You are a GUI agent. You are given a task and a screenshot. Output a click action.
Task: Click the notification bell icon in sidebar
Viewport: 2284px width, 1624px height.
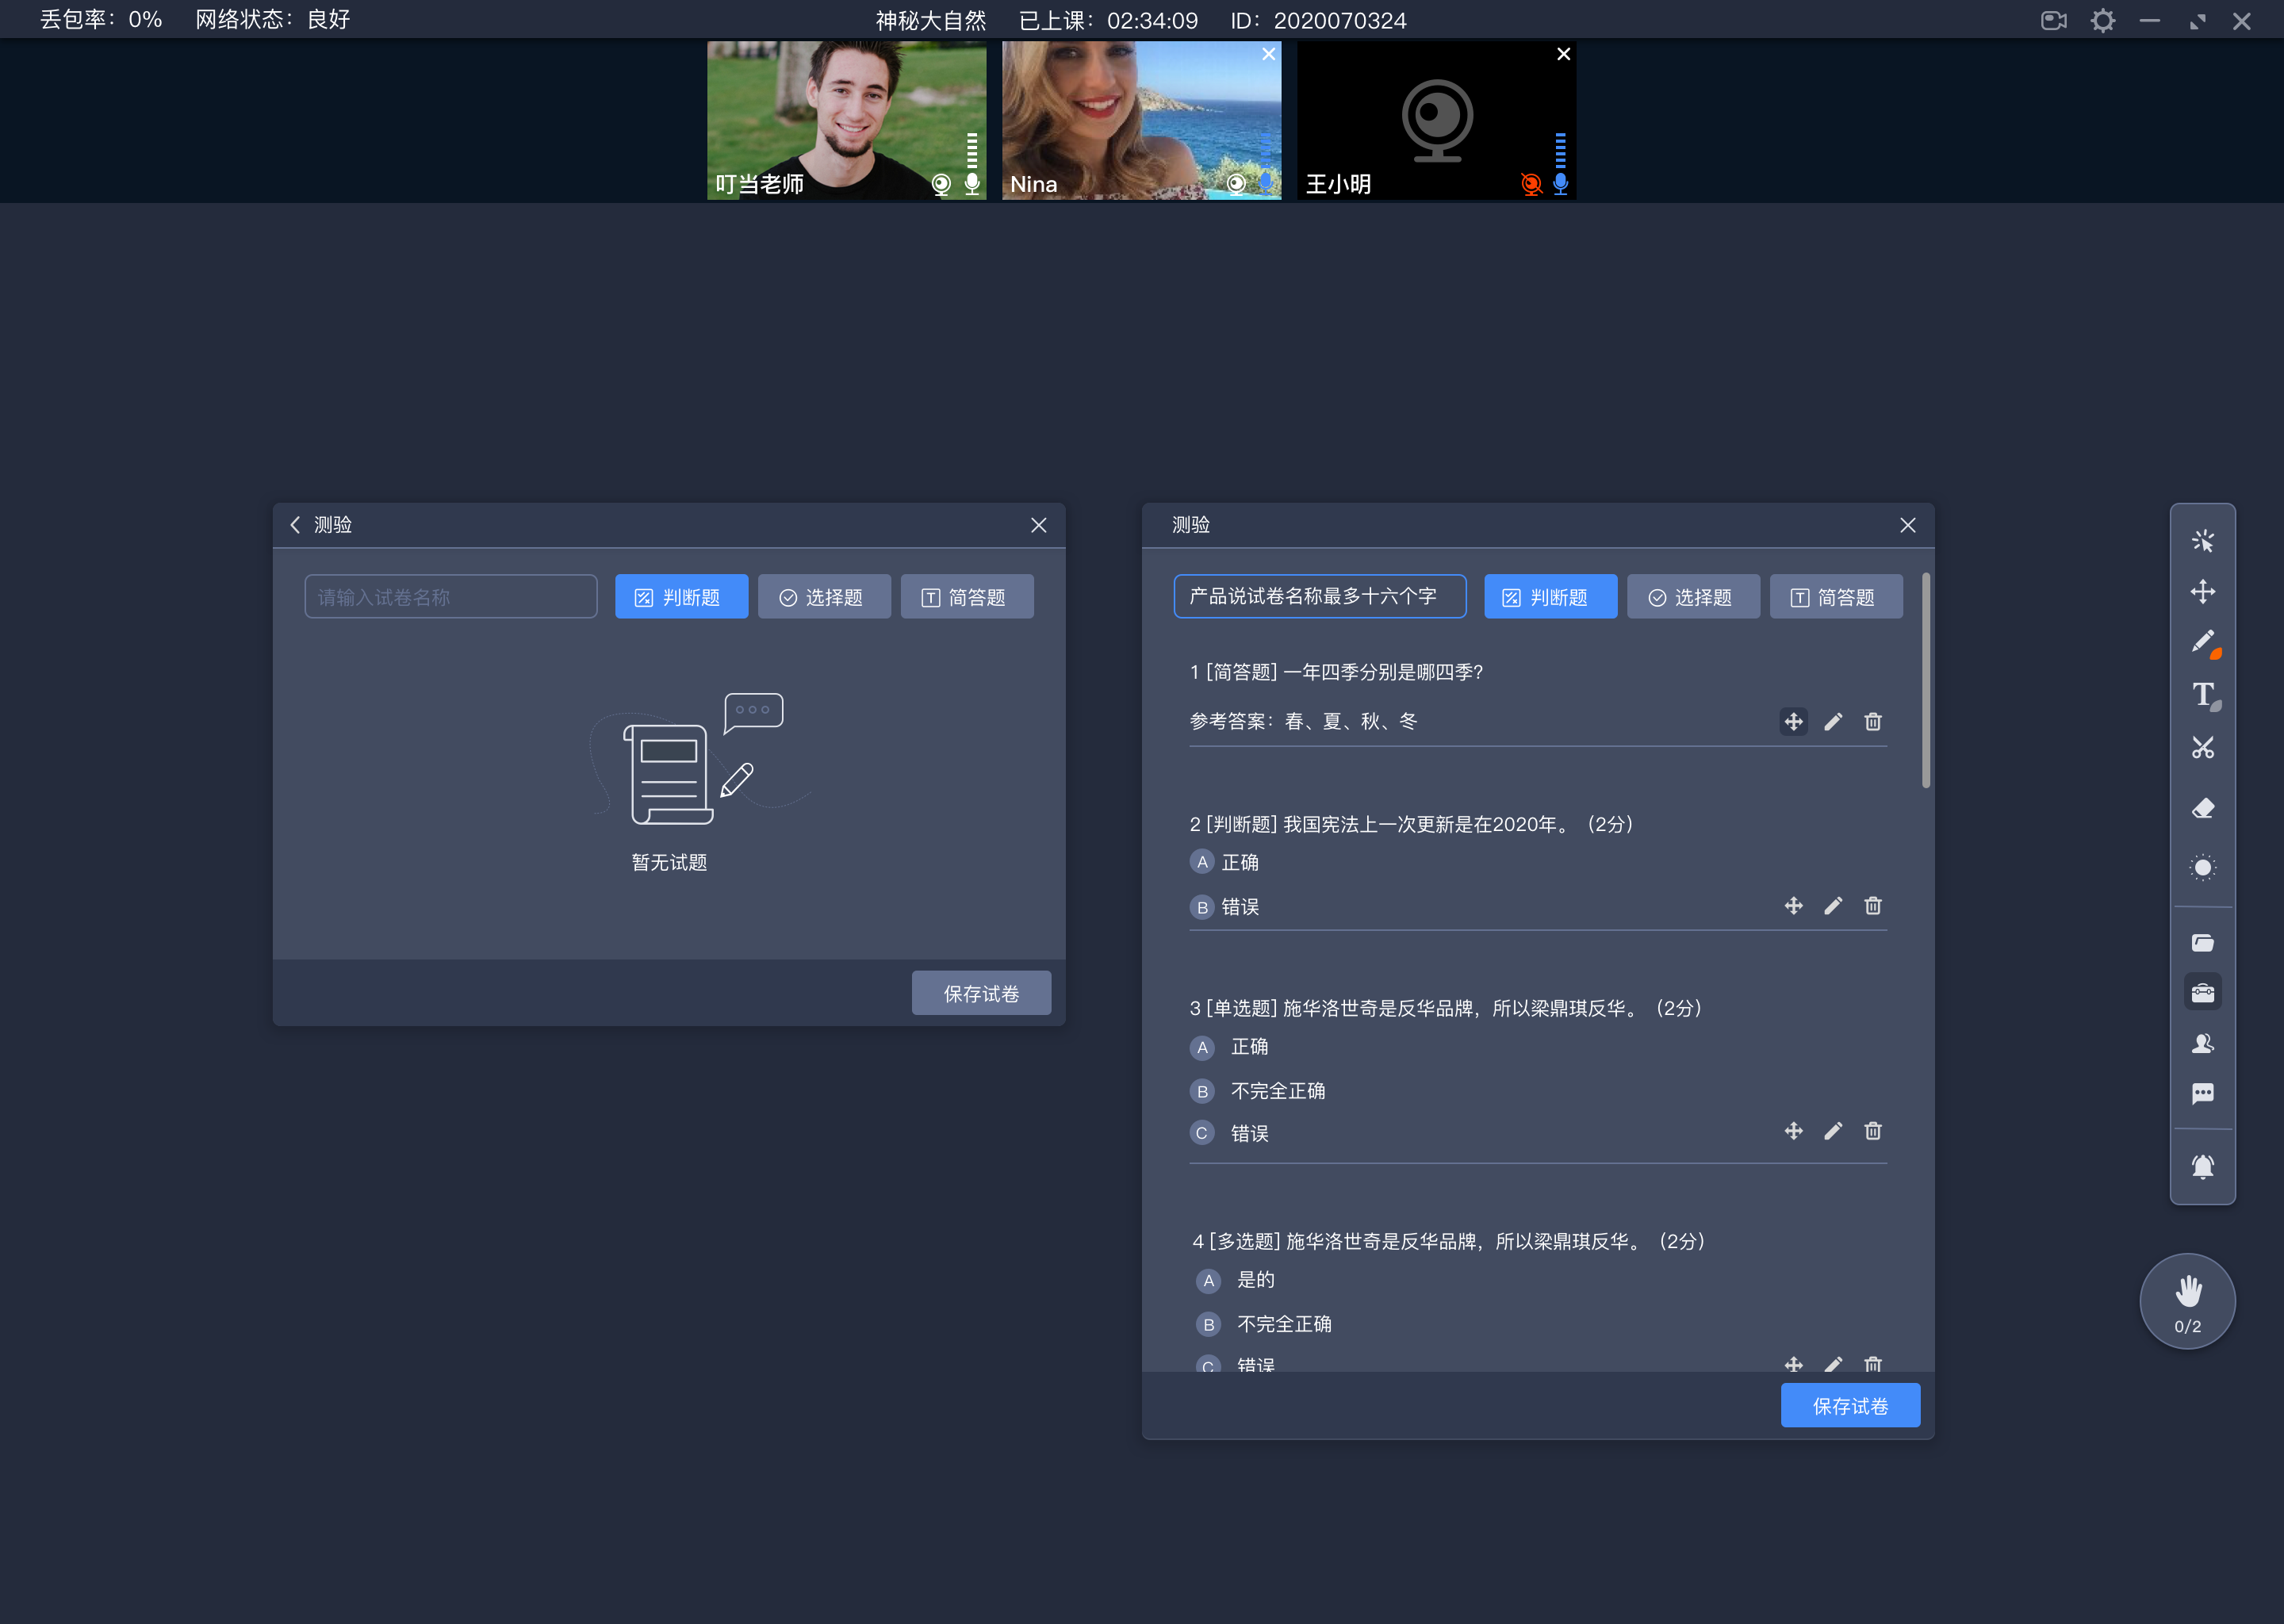pyautogui.click(x=2205, y=1160)
